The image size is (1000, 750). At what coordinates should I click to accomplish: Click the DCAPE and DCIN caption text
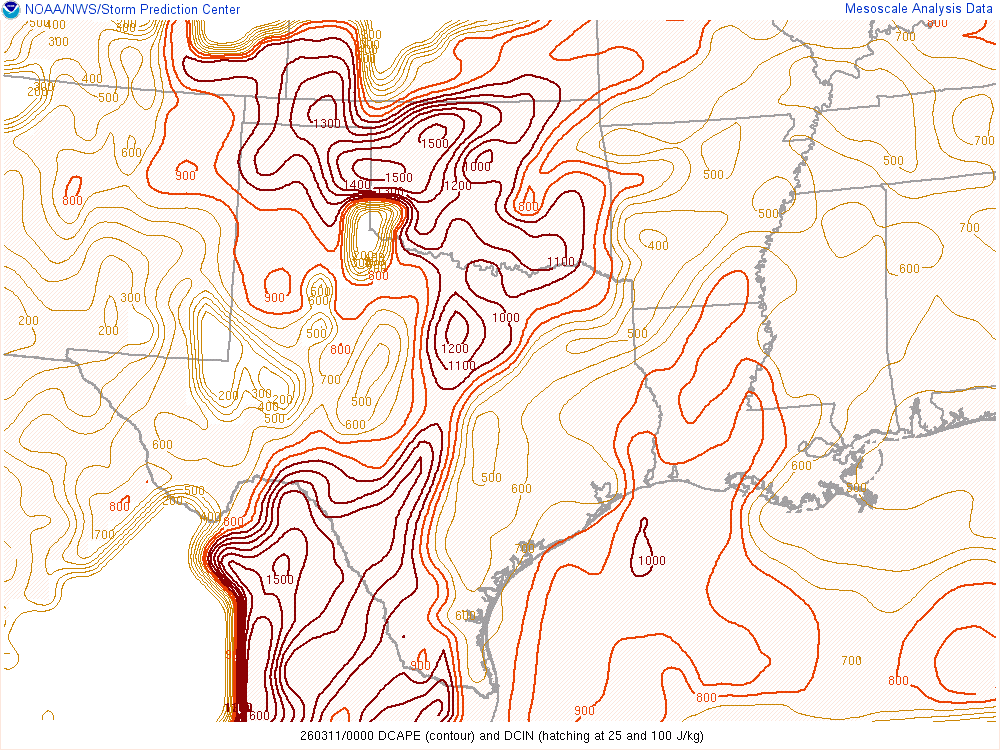(499, 737)
